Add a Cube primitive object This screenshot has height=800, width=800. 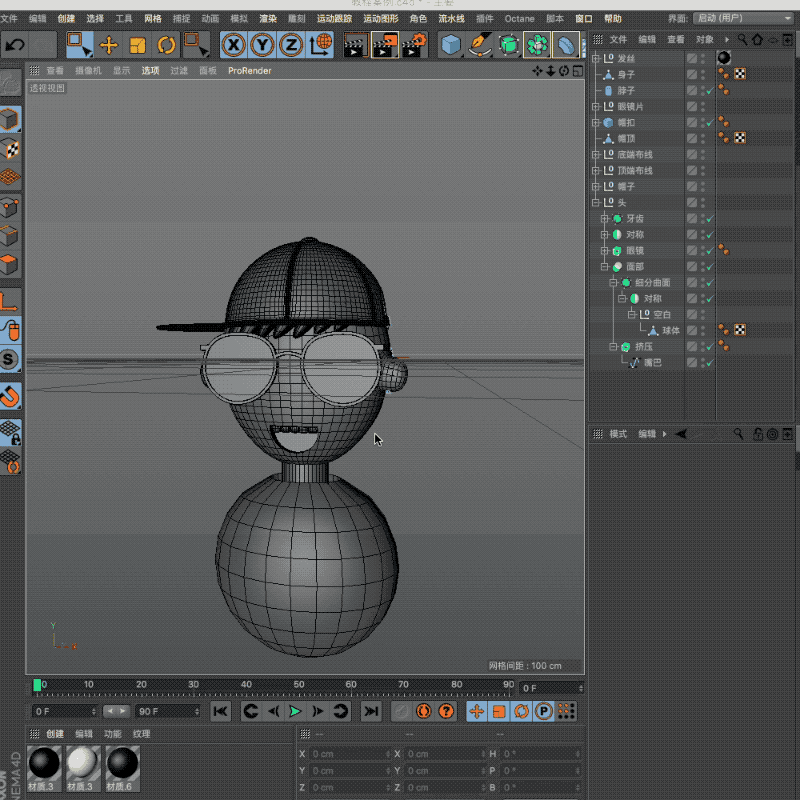click(452, 45)
